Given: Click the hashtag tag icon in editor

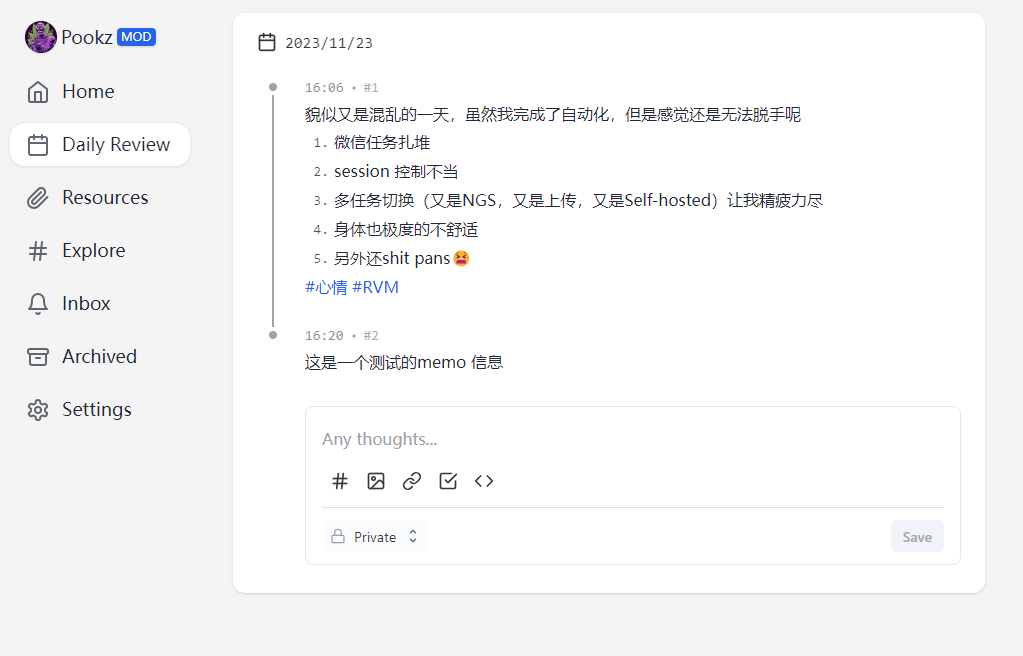Looking at the screenshot, I should pyautogui.click(x=340, y=481).
